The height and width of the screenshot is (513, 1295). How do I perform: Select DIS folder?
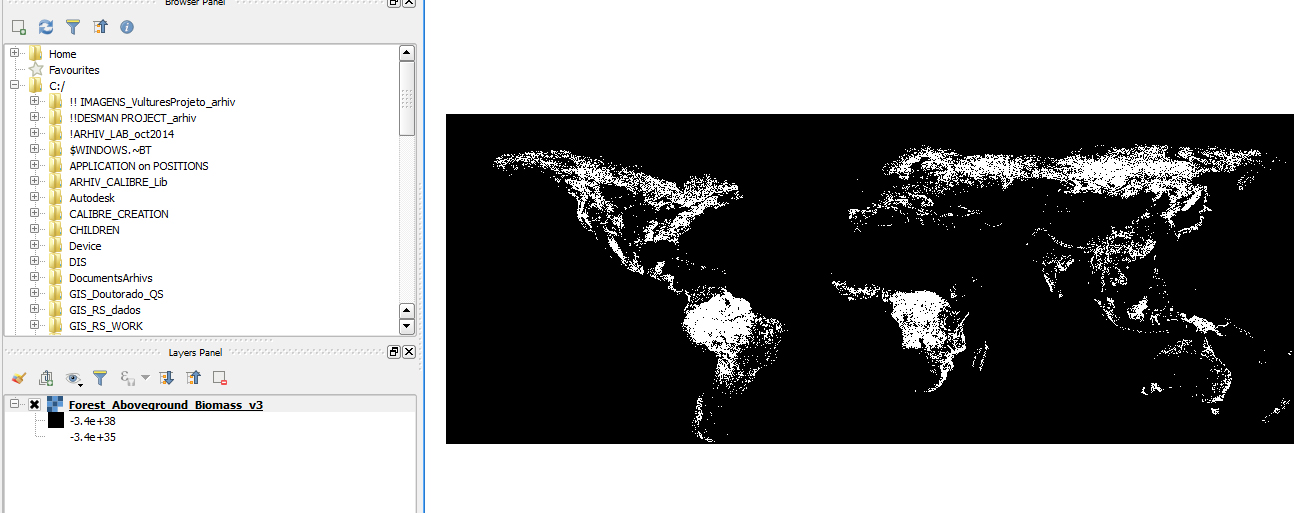click(78, 262)
